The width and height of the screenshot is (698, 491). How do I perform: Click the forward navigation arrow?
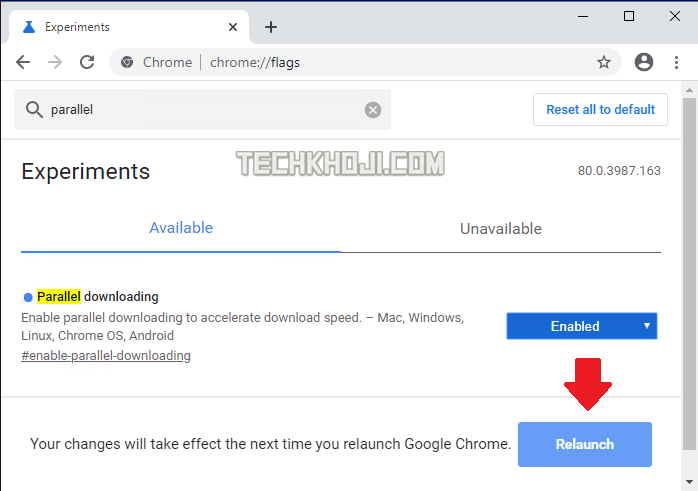[x=55, y=62]
